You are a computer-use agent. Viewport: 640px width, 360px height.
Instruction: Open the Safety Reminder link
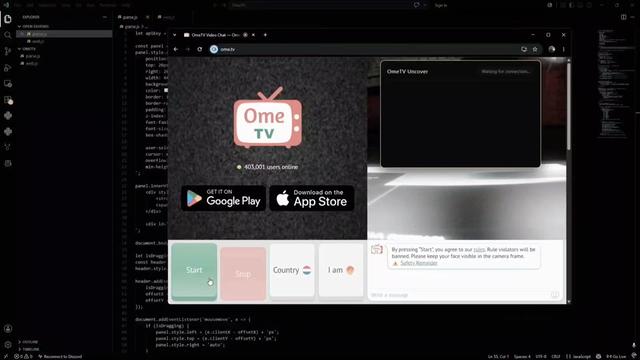pos(419,263)
